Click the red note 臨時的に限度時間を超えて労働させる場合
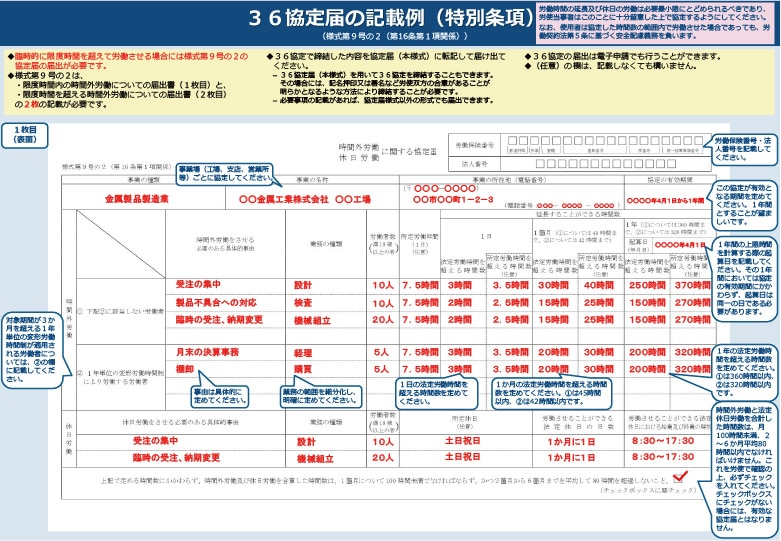Image resolution: width=781 pixels, height=541 pixels. [x=128, y=61]
